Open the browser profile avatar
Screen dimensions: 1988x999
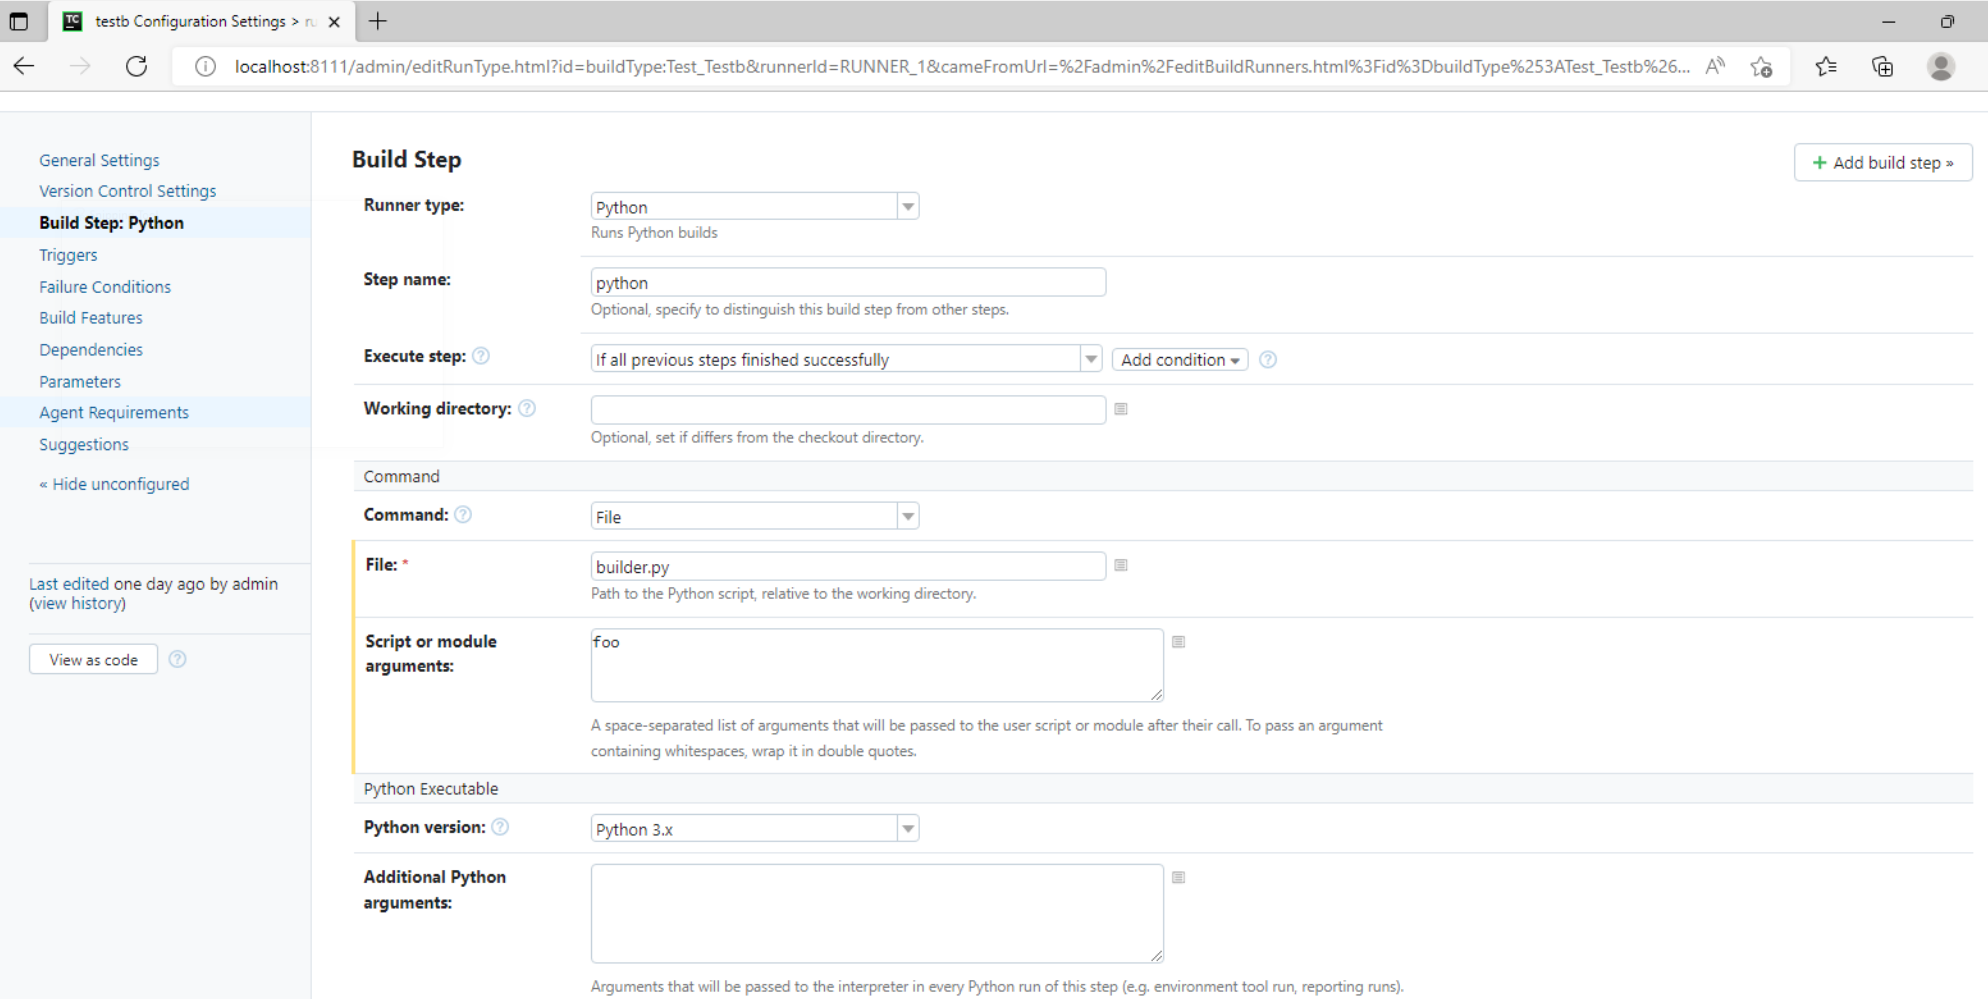pyautogui.click(x=1940, y=67)
